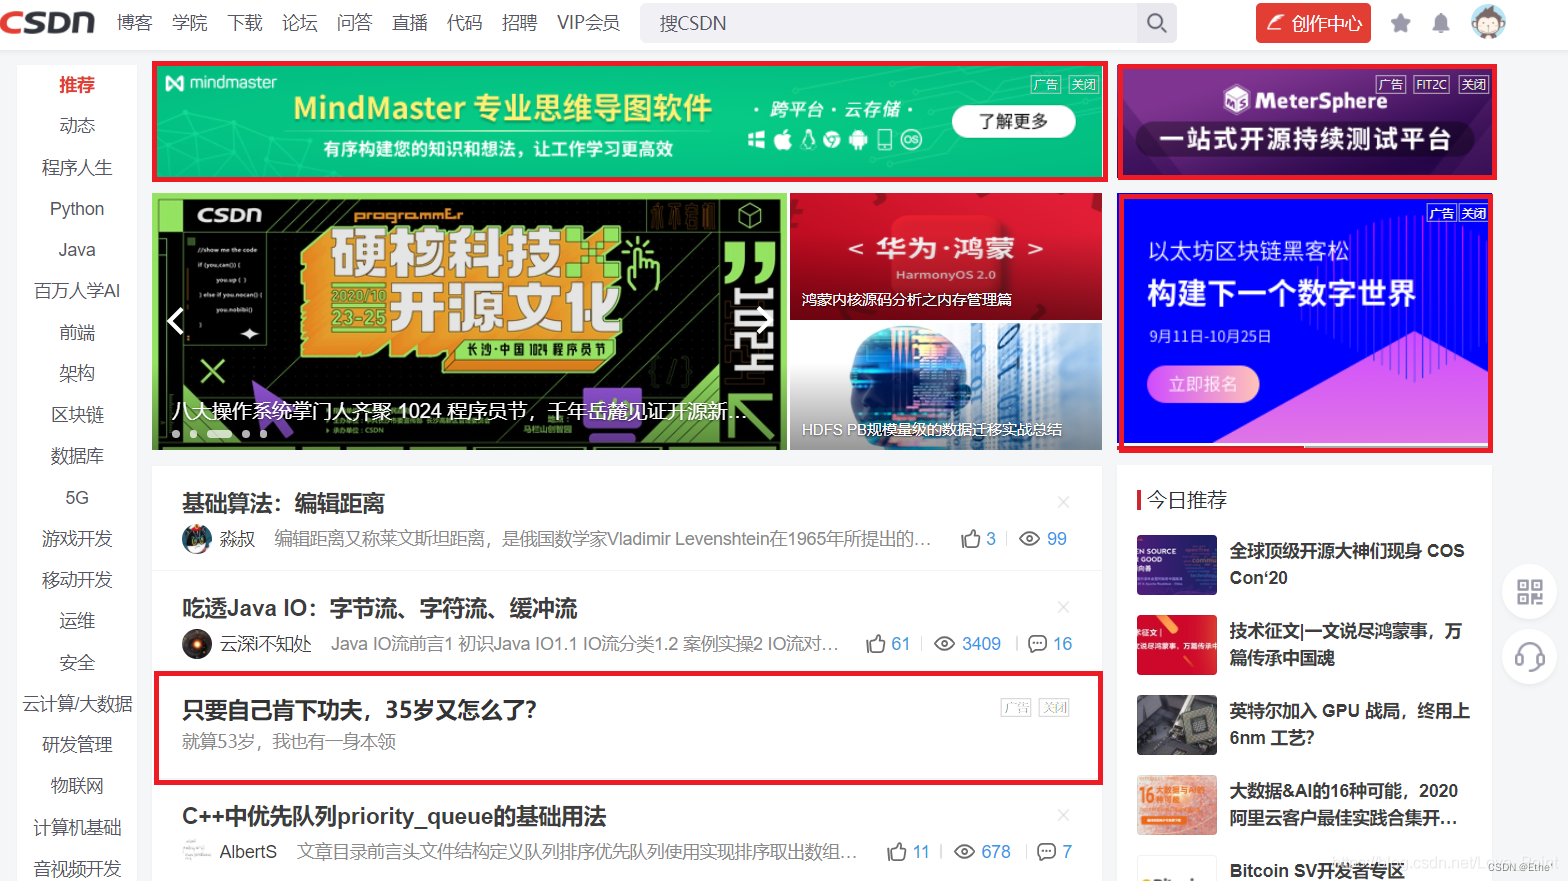Viewport: 1568px width, 881px height.
Task: Click the 创作中心 button
Action: [1313, 23]
